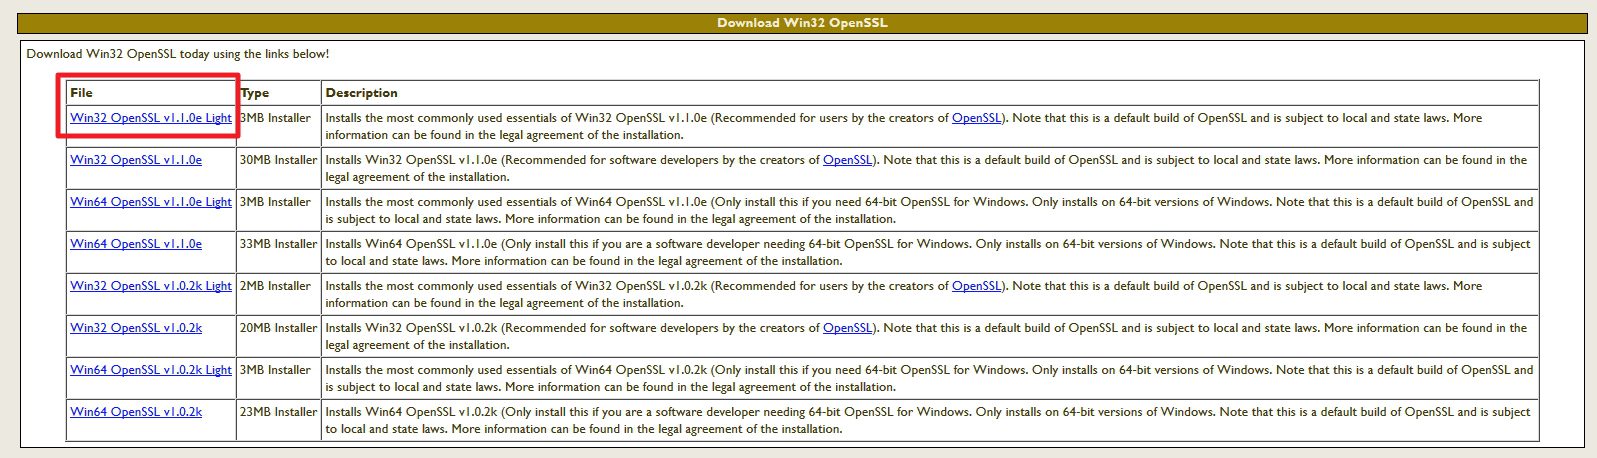
Task: Follow the OpenSSL link in the v1.1.0e Light description
Action: coord(976,118)
